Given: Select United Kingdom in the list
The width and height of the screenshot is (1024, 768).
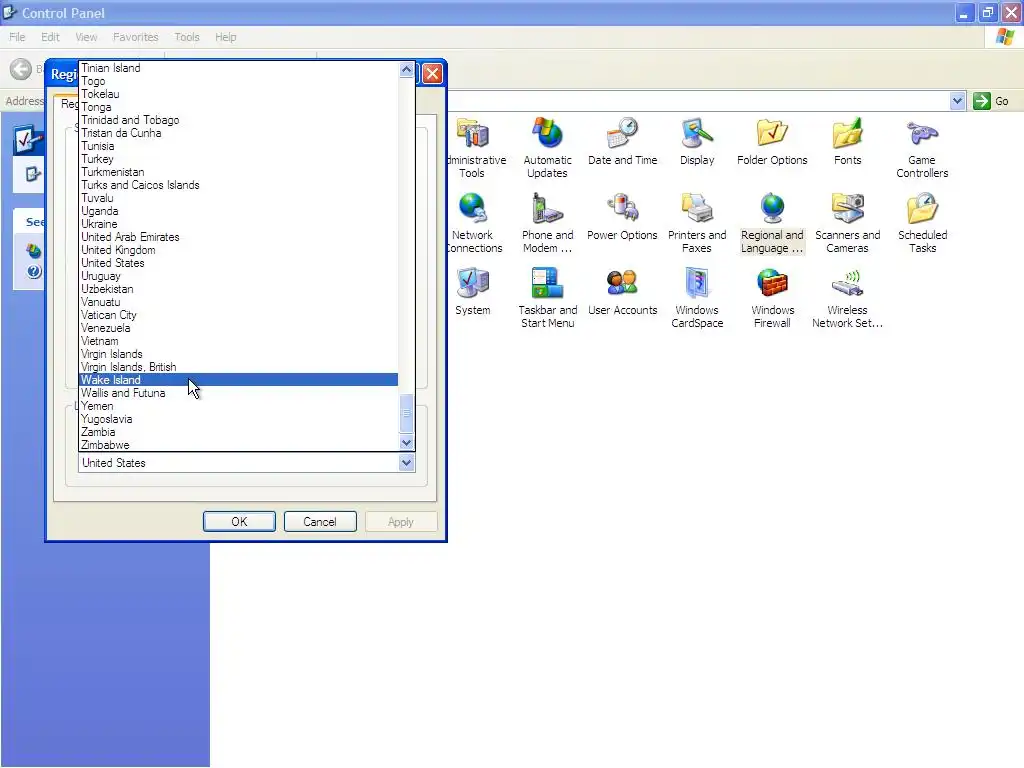Looking at the screenshot, I should tap(238, 250).
